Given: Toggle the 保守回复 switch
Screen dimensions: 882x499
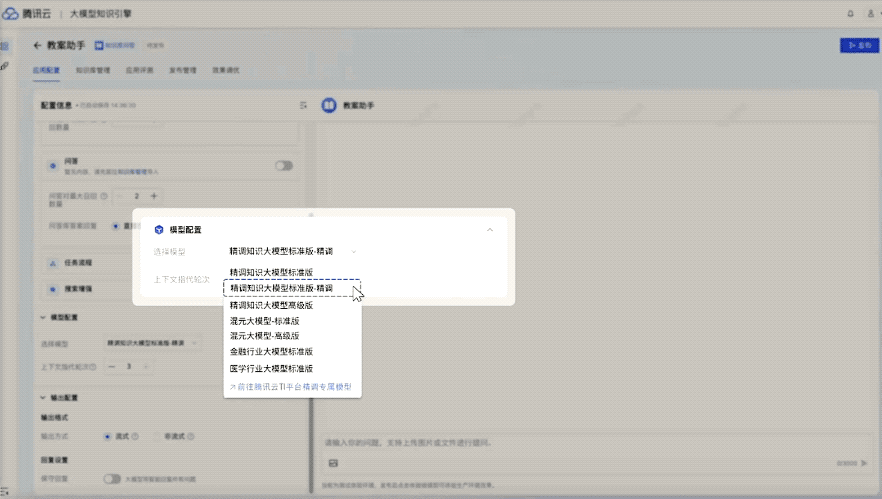Looking at the screenshot, I should point(112,479).
